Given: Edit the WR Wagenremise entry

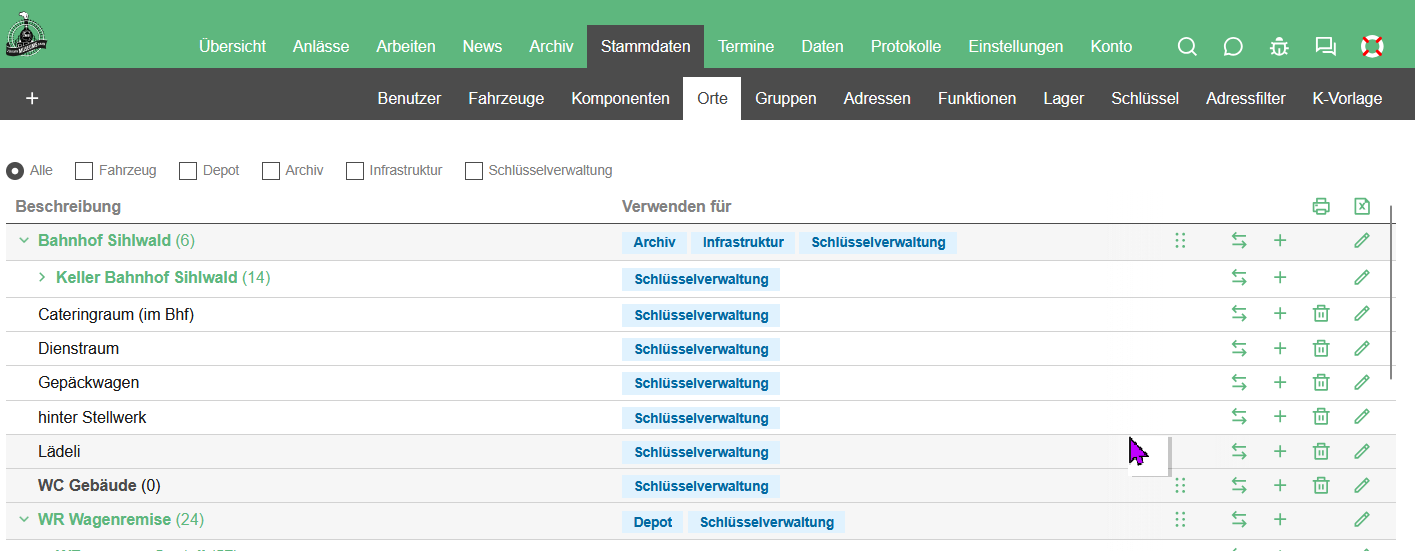Looking at the screenshot, I should click(1361, 519).
